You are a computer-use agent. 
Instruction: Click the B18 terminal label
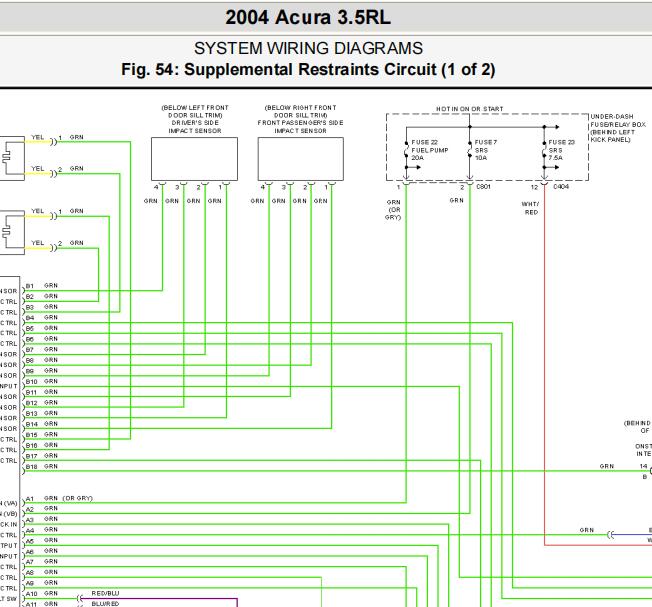31,467
